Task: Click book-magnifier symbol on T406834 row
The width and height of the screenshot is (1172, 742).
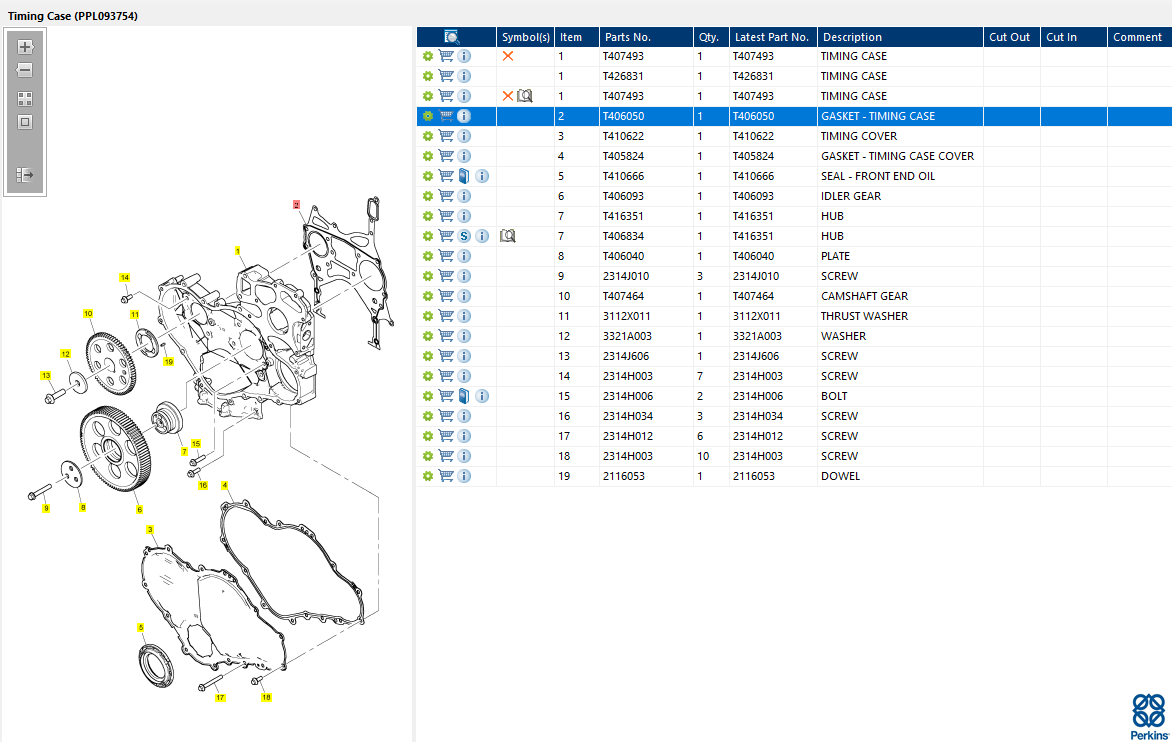Action: (x=507, y=236)
